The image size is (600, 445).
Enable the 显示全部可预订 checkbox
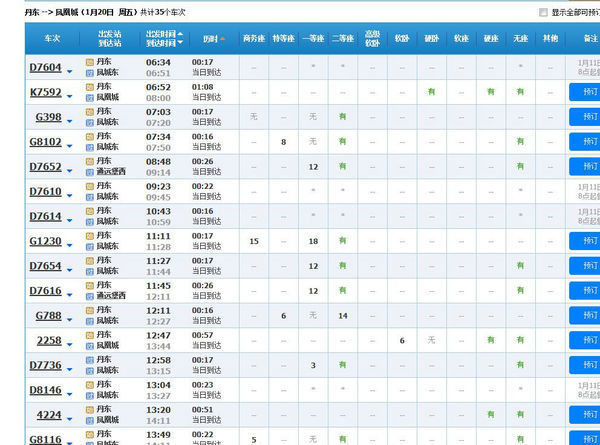click(x=543, y=13)
